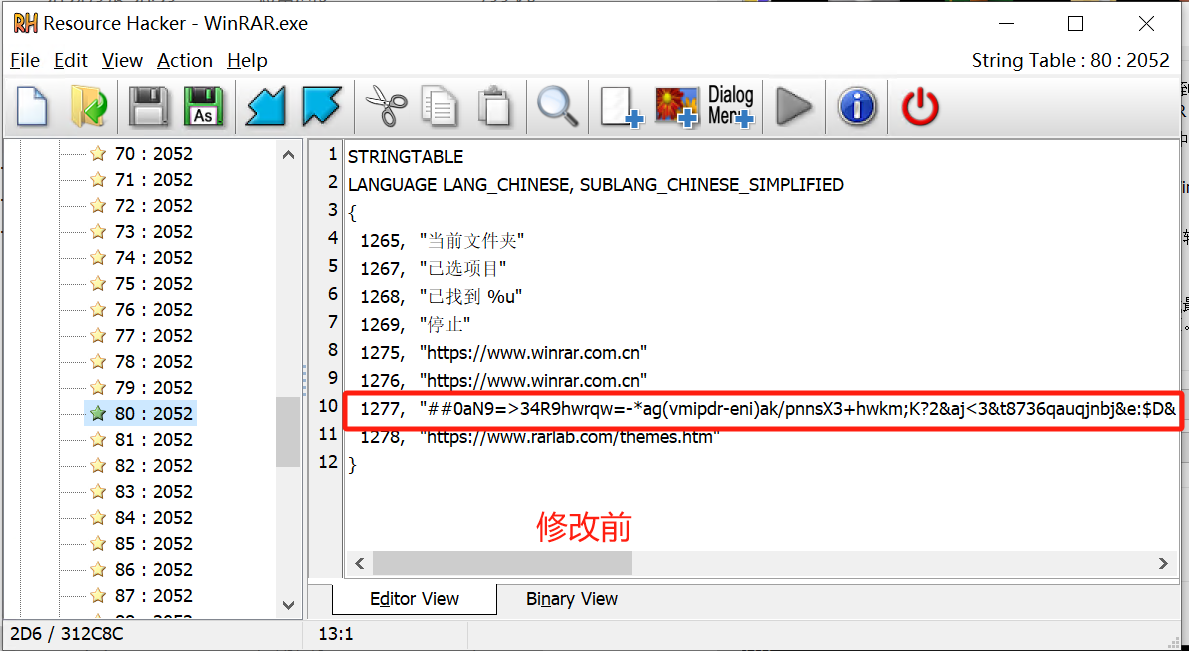Click the green star icon of 80 : 2052
This screenshot has height=651, width=1189.
[98, 414]
